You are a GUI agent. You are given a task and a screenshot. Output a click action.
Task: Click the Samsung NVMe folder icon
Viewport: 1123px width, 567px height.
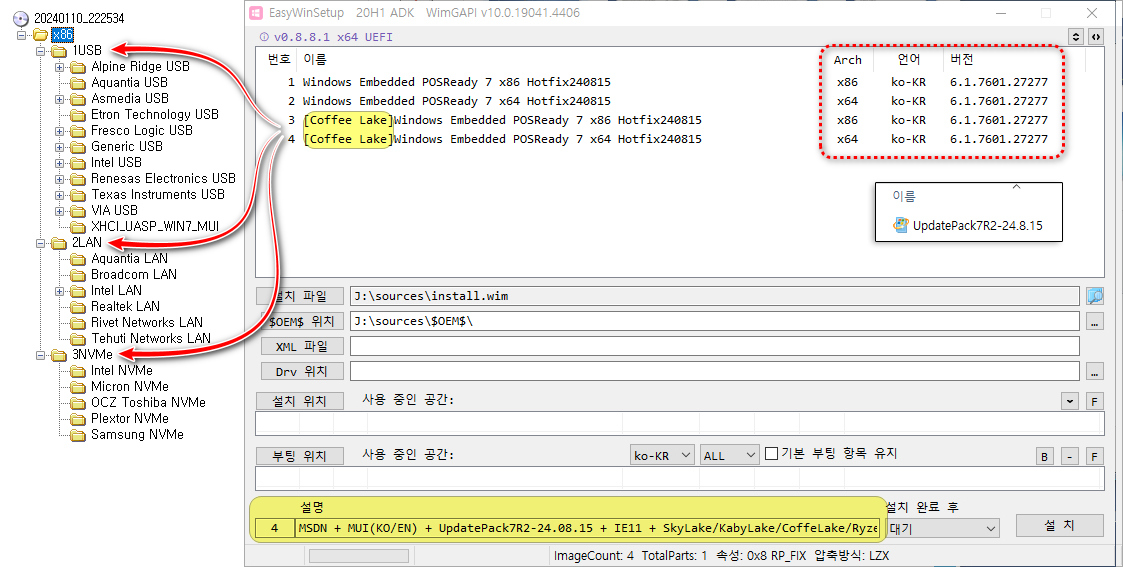coord(78,435)
